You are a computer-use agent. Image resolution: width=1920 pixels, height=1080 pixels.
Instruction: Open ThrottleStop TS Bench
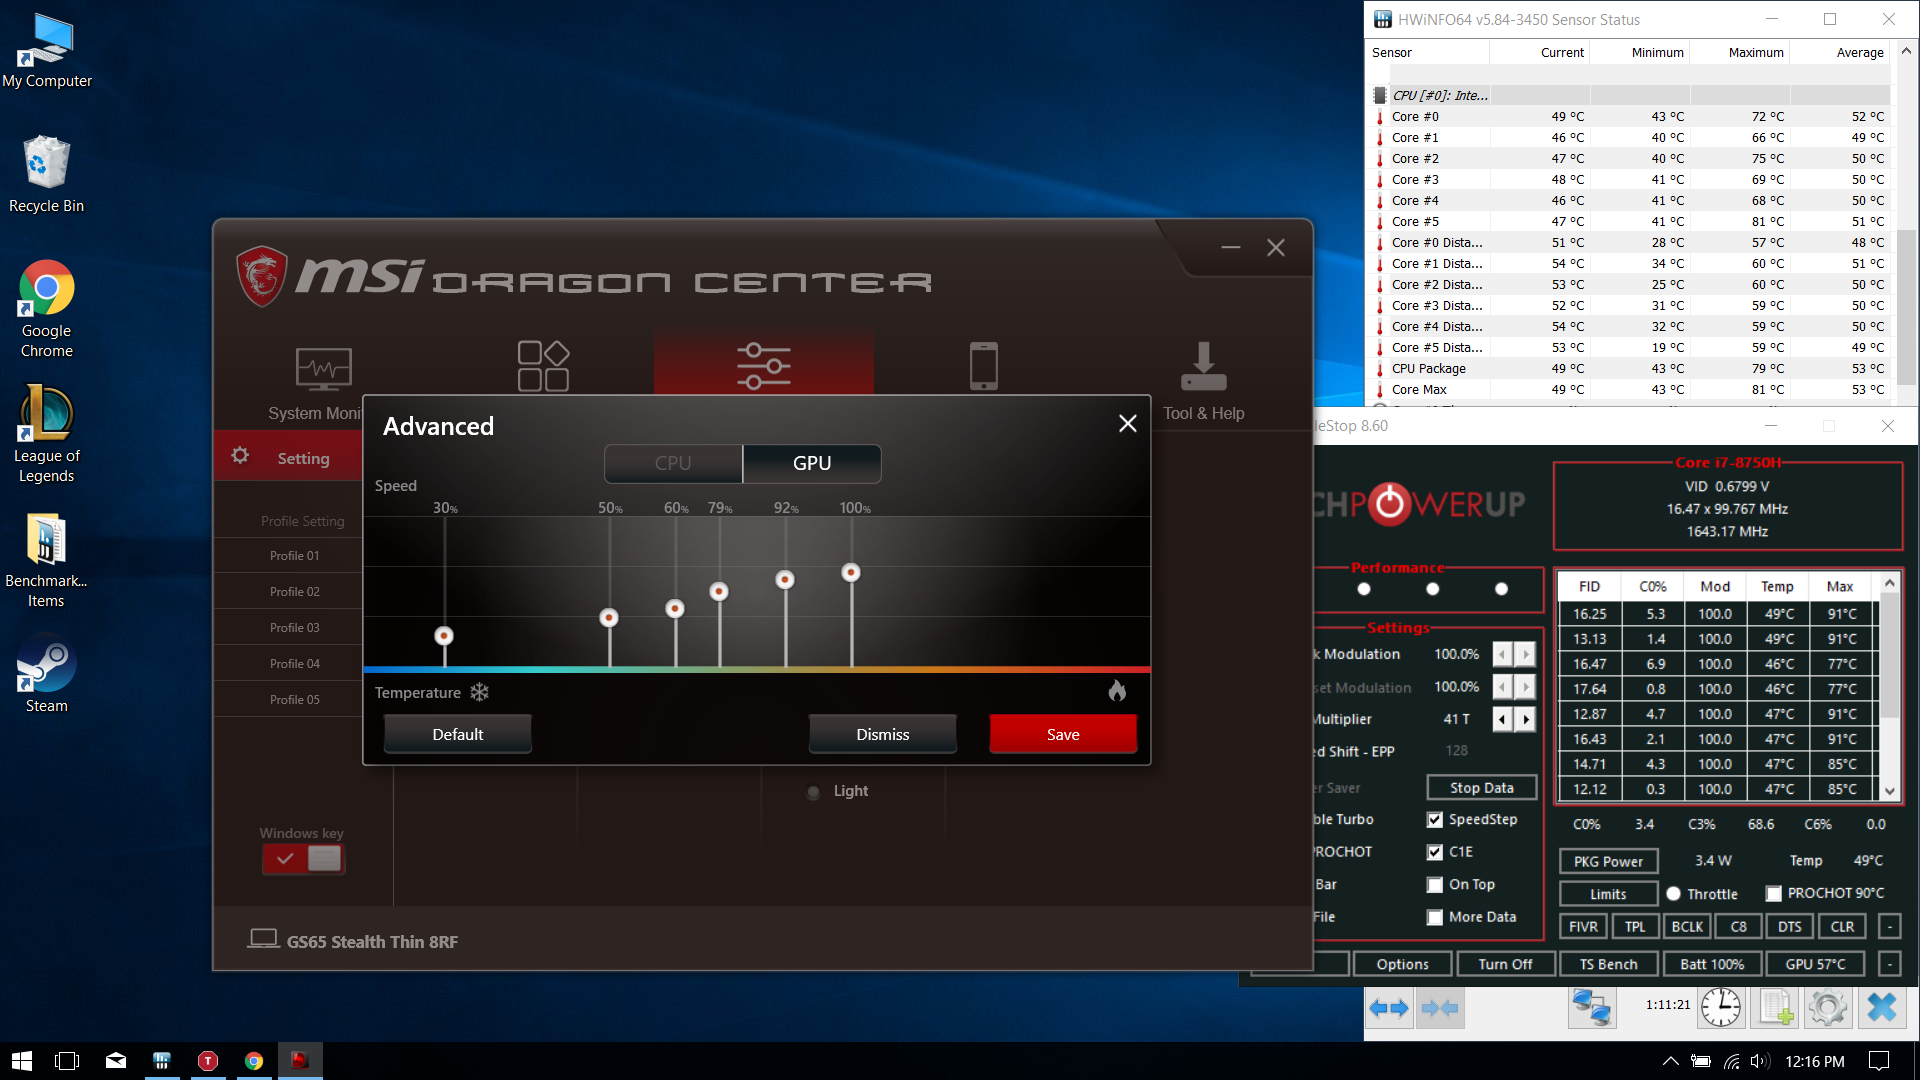[1608, 964]
